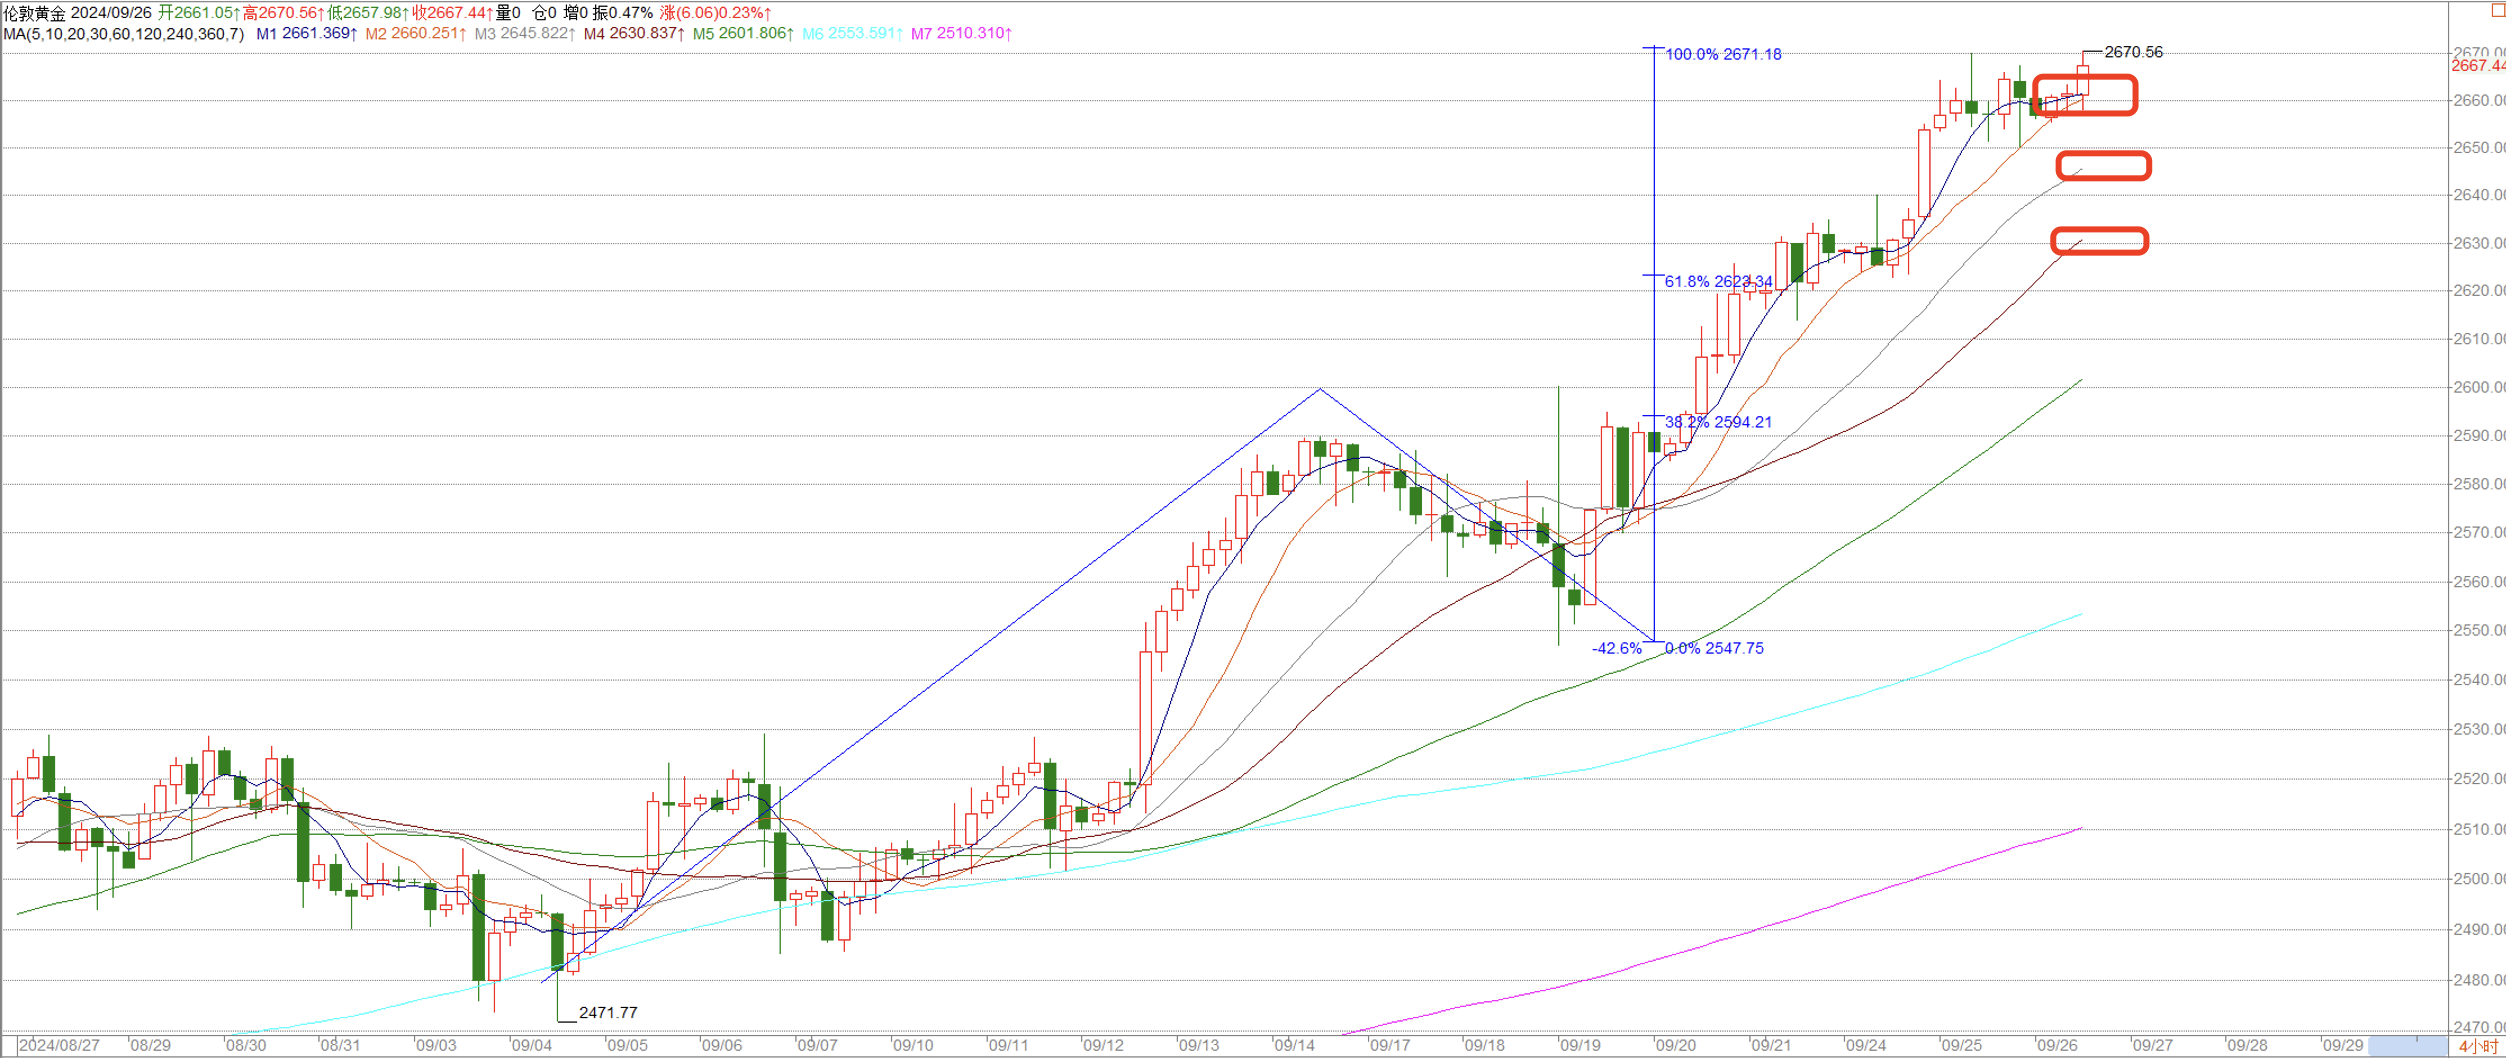Click the 09/29 date on time axis

pos(2343,1046)
